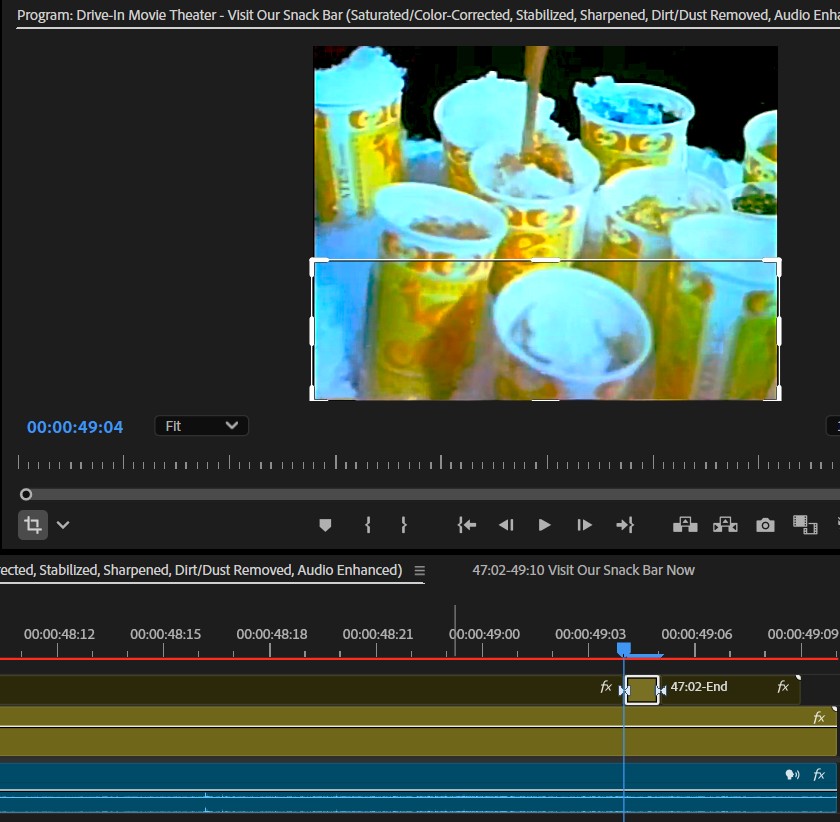Set the Mark In point
Viewport: 840px width, 822px height.
368,525
